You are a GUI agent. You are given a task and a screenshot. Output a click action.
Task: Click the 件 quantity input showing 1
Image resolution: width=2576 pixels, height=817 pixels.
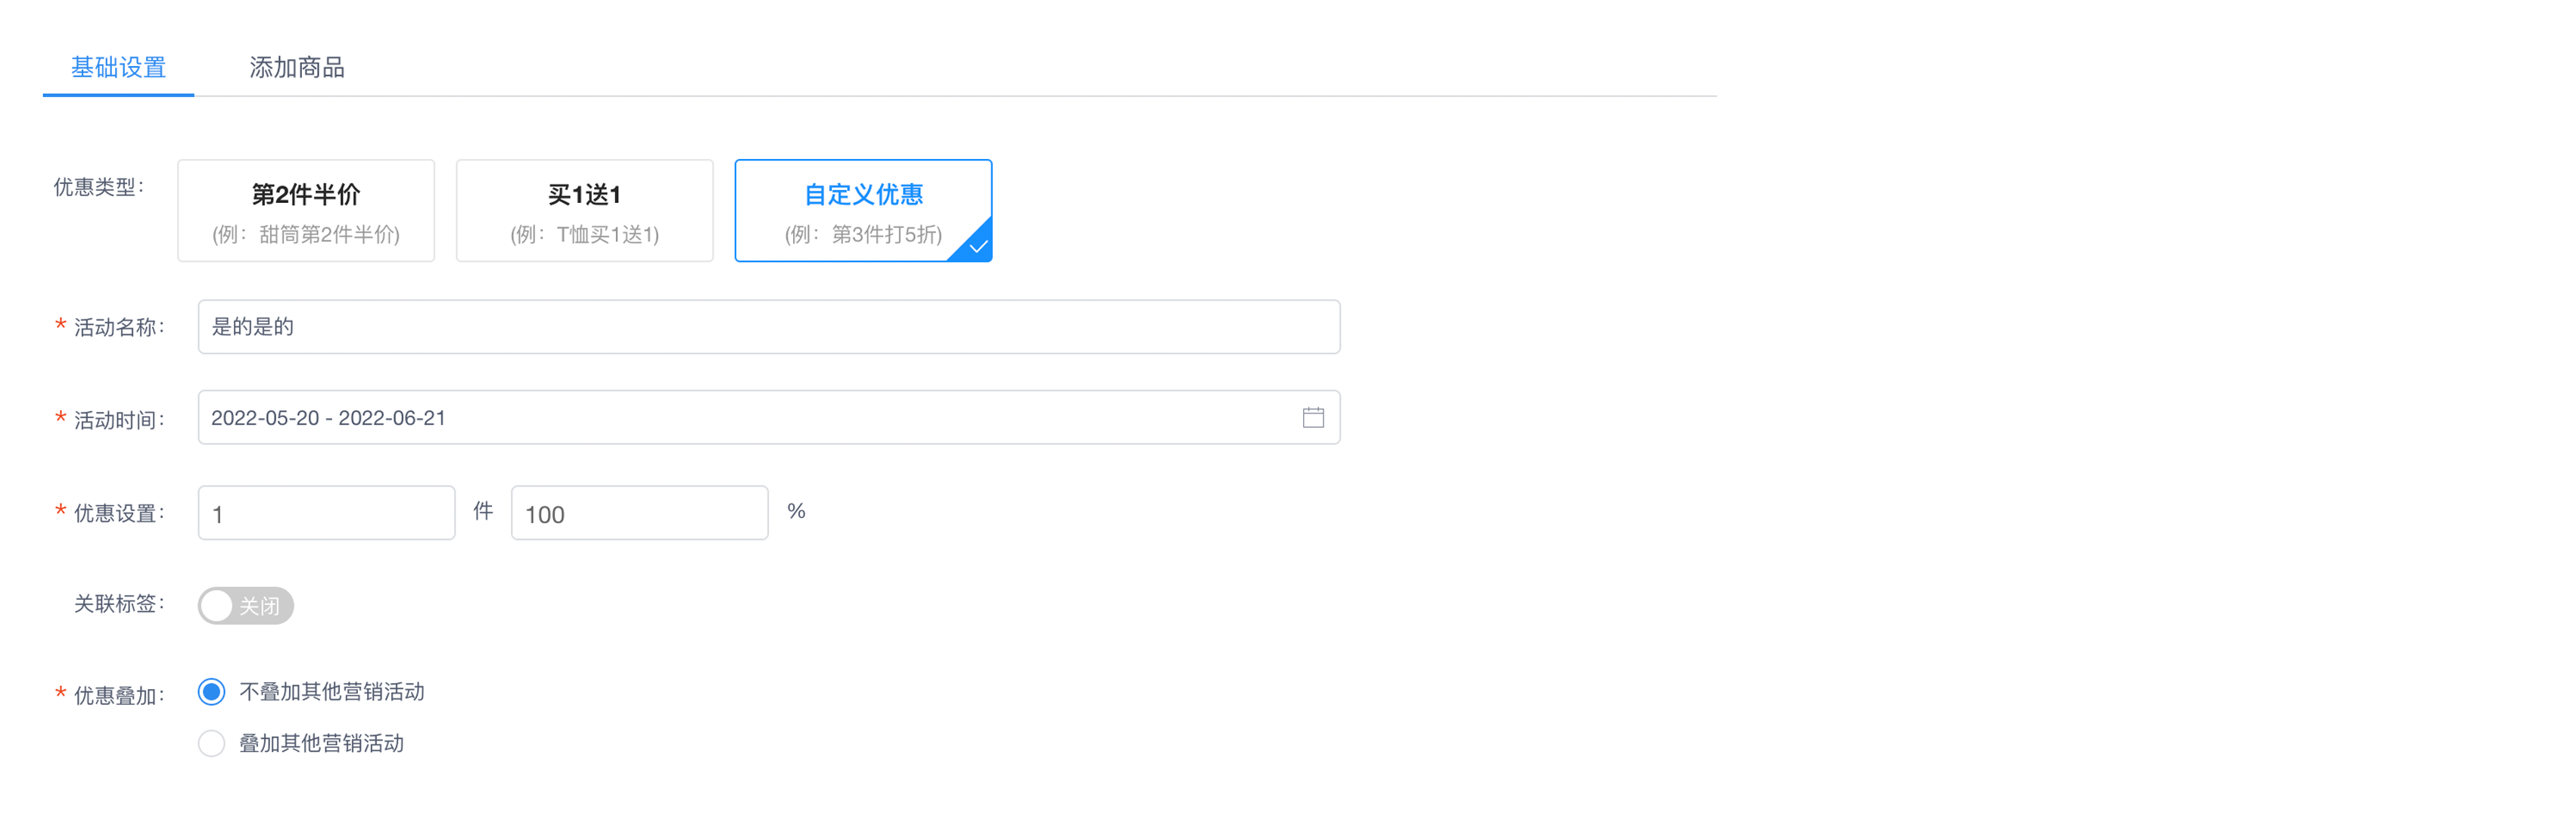[x=326, y=513]
